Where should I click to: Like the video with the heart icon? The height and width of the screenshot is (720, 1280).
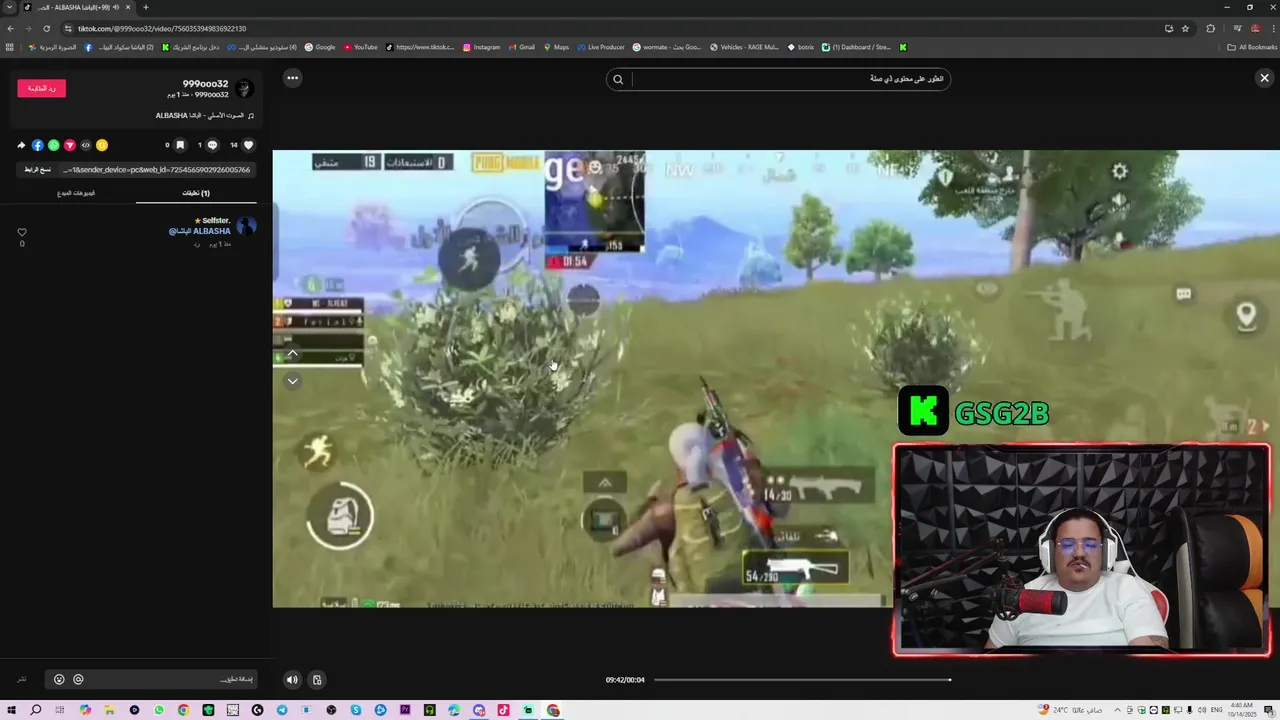(249, 145)
